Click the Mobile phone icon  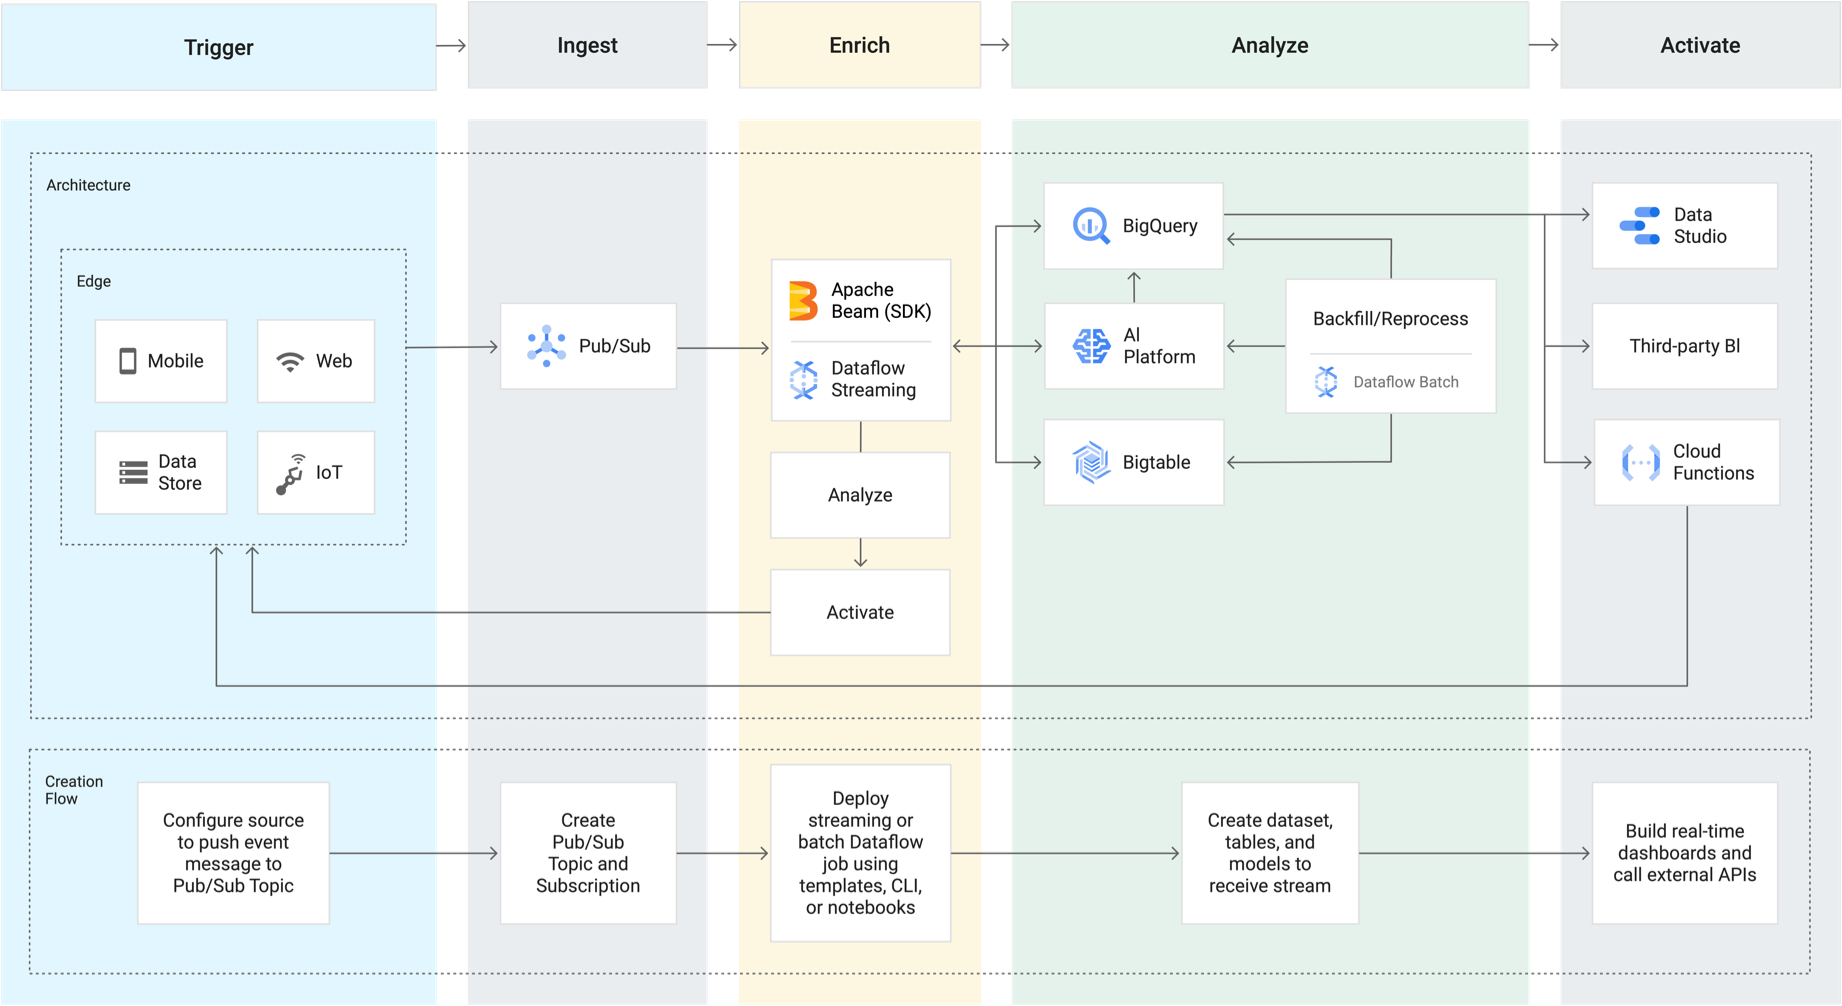[127, 361]
